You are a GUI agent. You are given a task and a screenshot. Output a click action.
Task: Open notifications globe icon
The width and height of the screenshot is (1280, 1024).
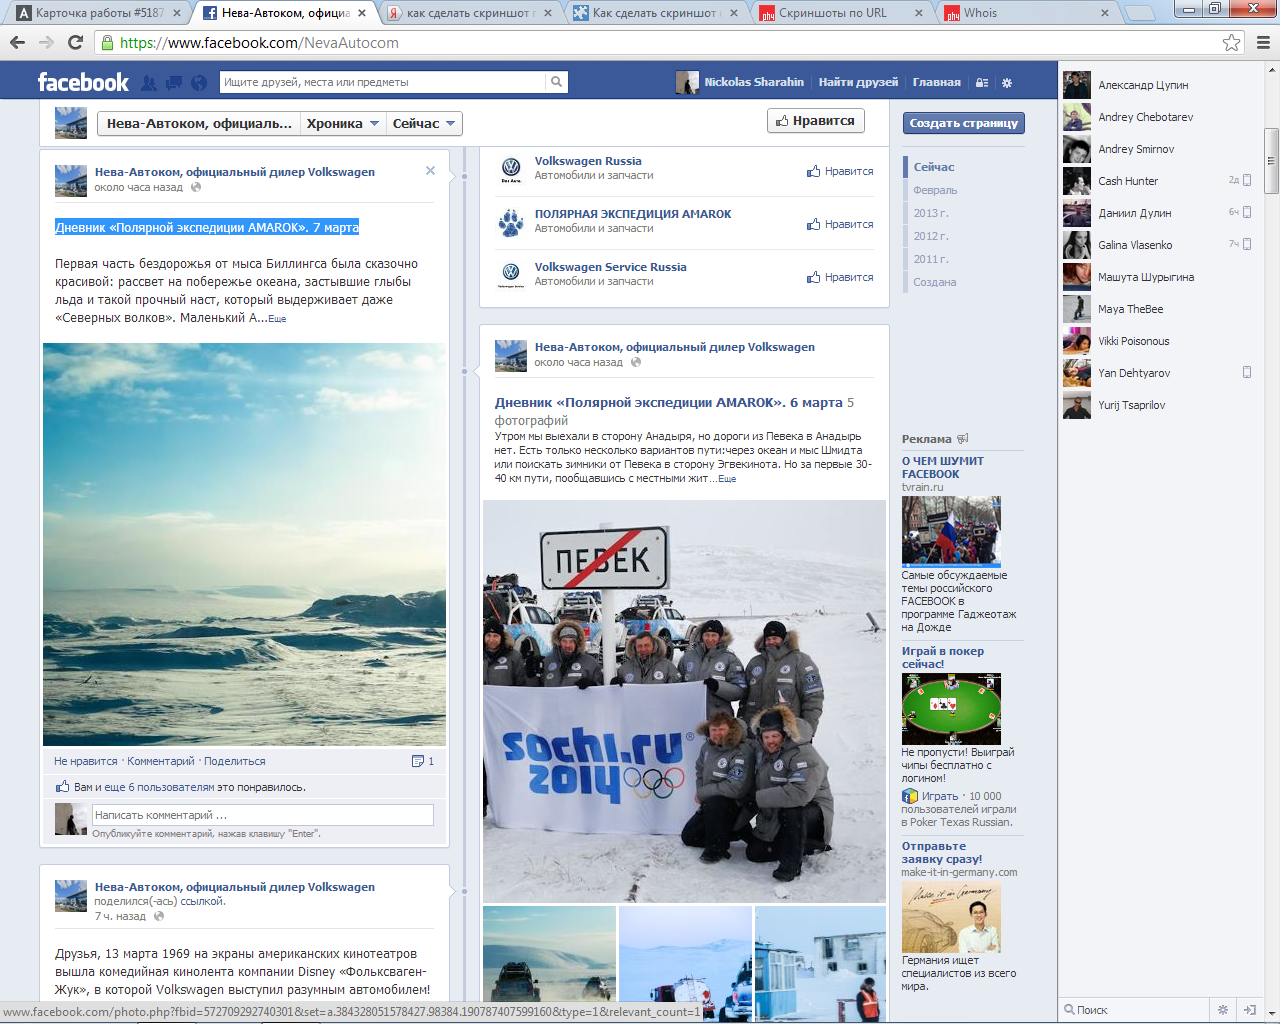[x=199, y=83]
